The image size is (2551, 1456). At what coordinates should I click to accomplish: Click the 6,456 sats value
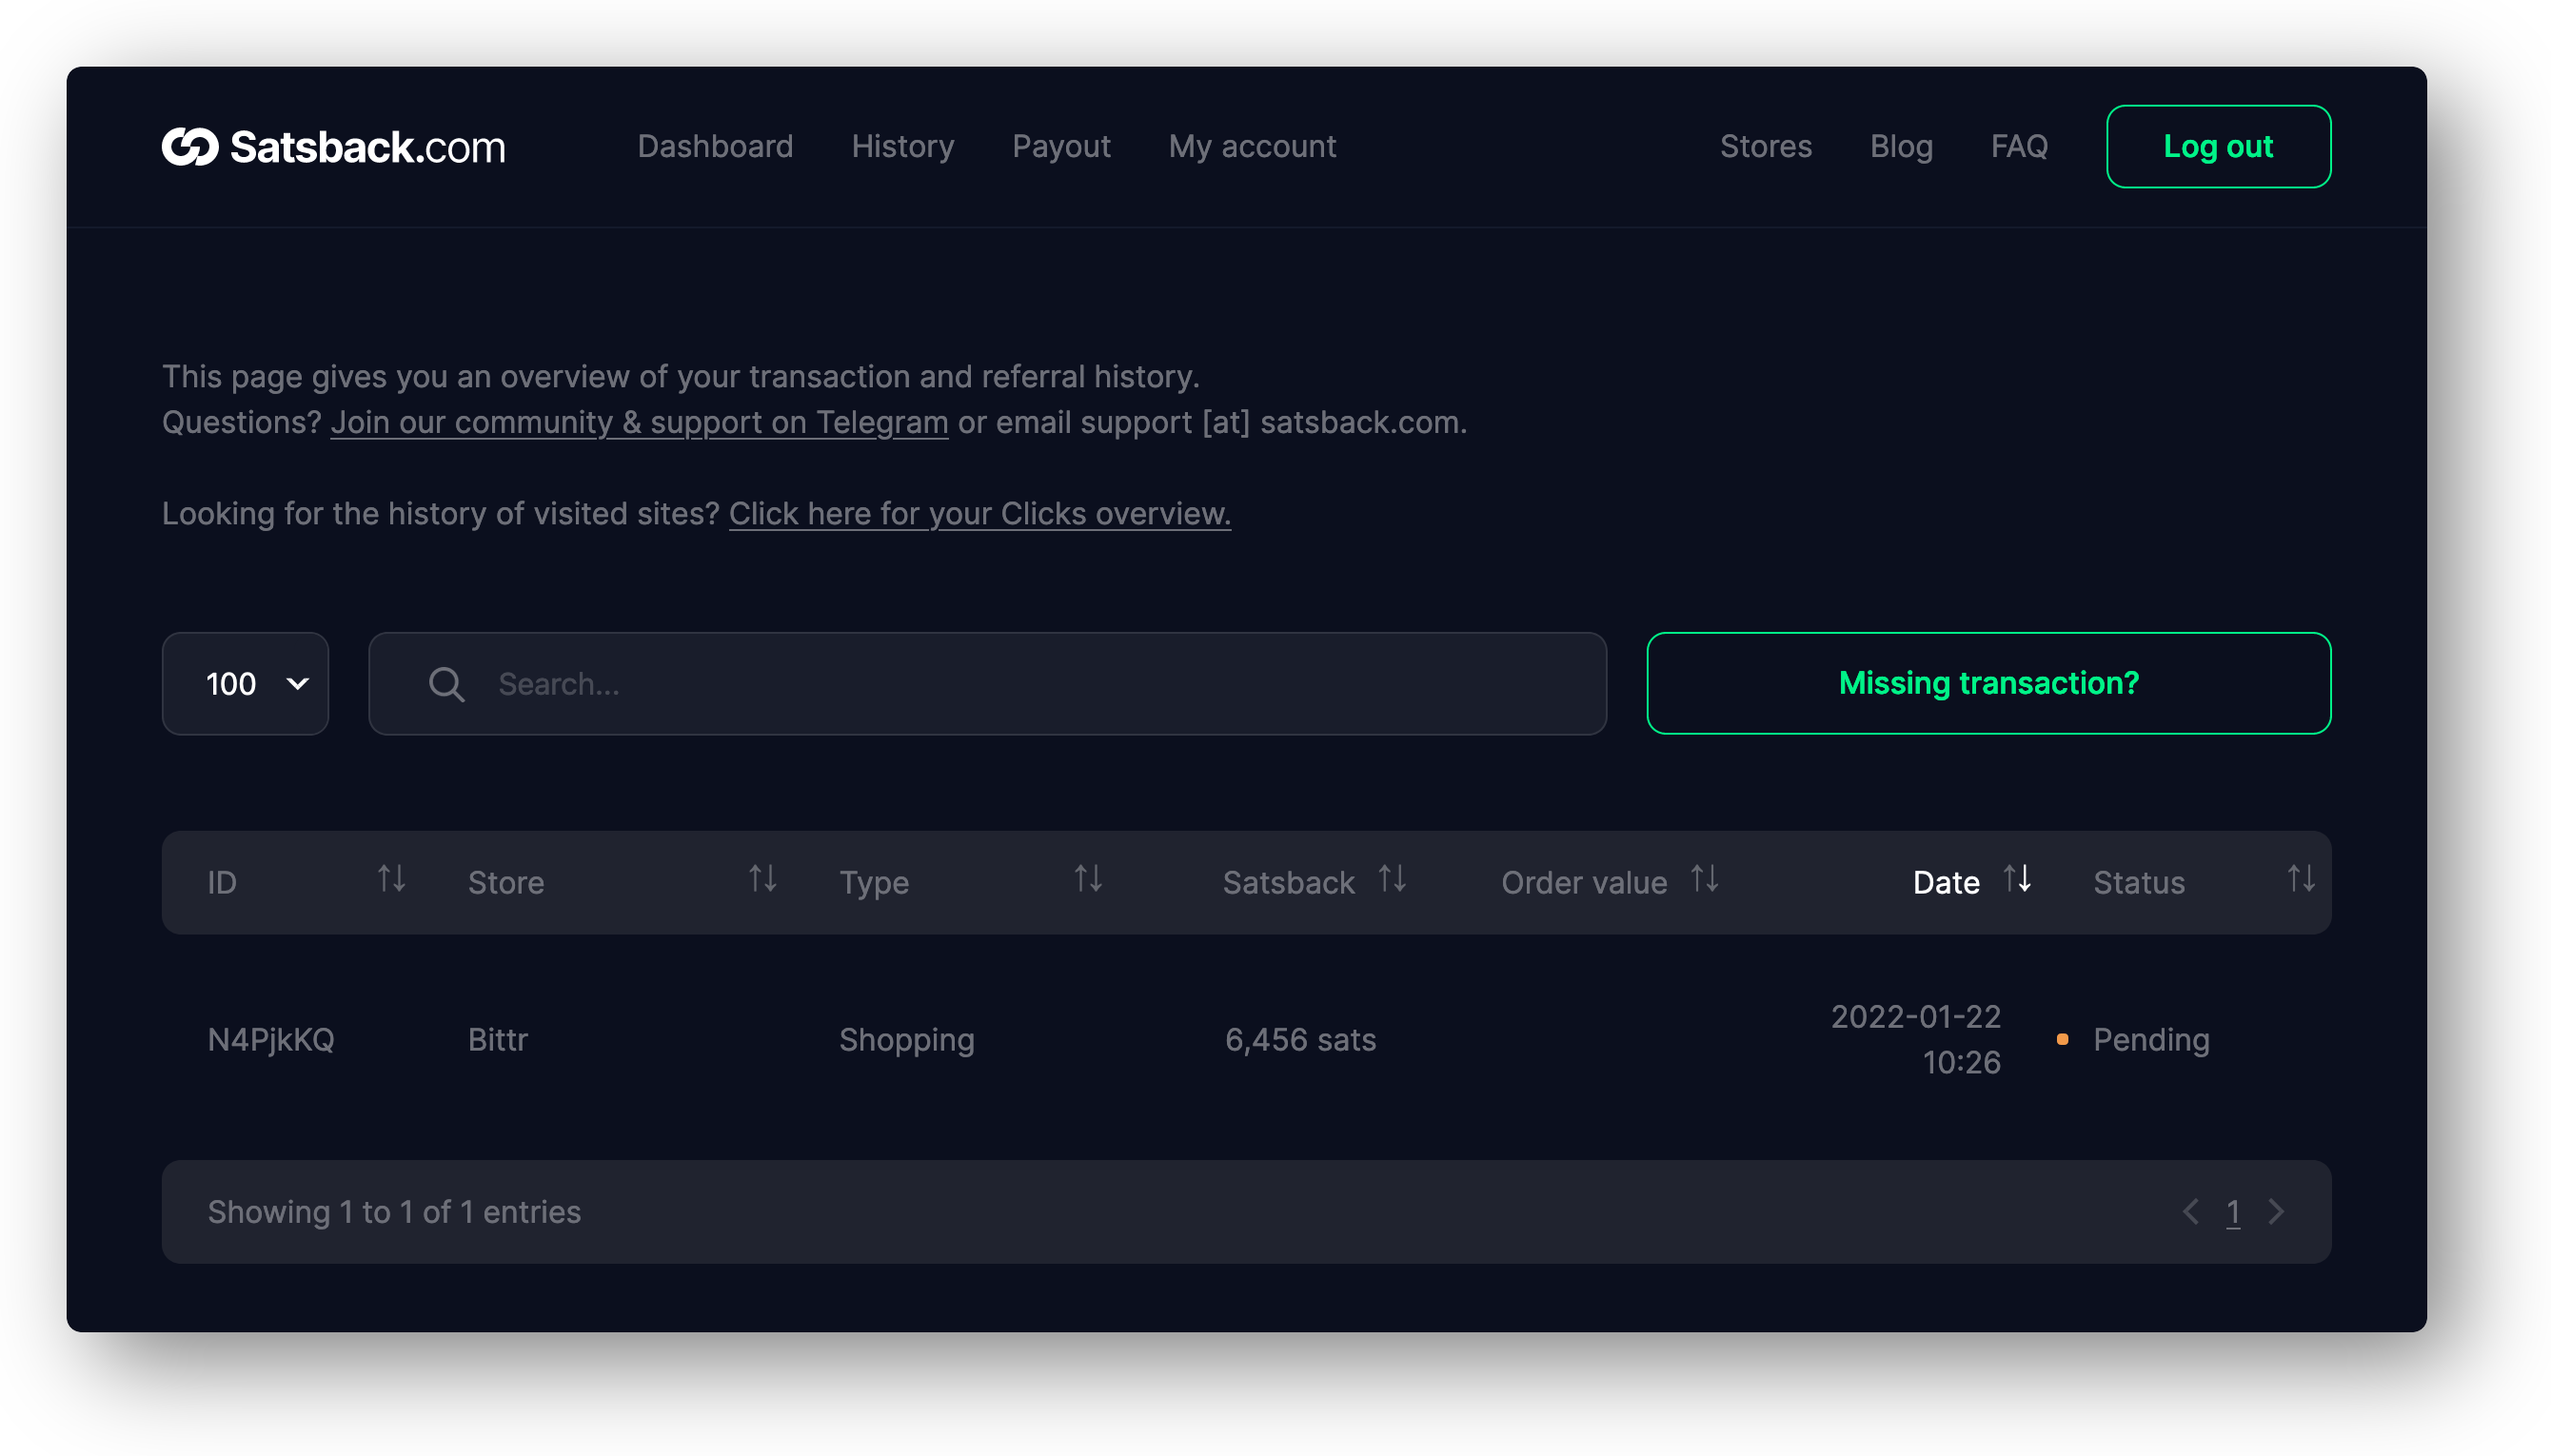click(x=1300, y=1040)
